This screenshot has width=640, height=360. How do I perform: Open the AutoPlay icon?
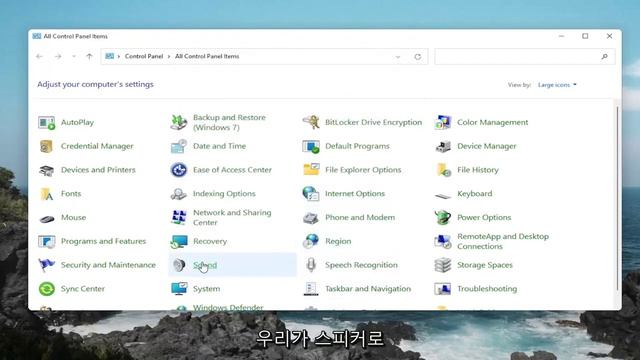(x=47, y=122)
